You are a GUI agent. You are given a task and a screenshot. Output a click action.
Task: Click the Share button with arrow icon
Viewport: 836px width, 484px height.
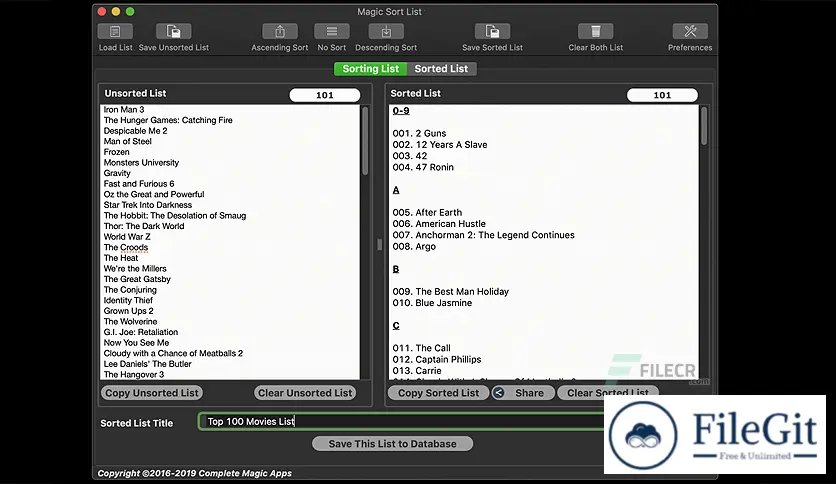point(522,393)
